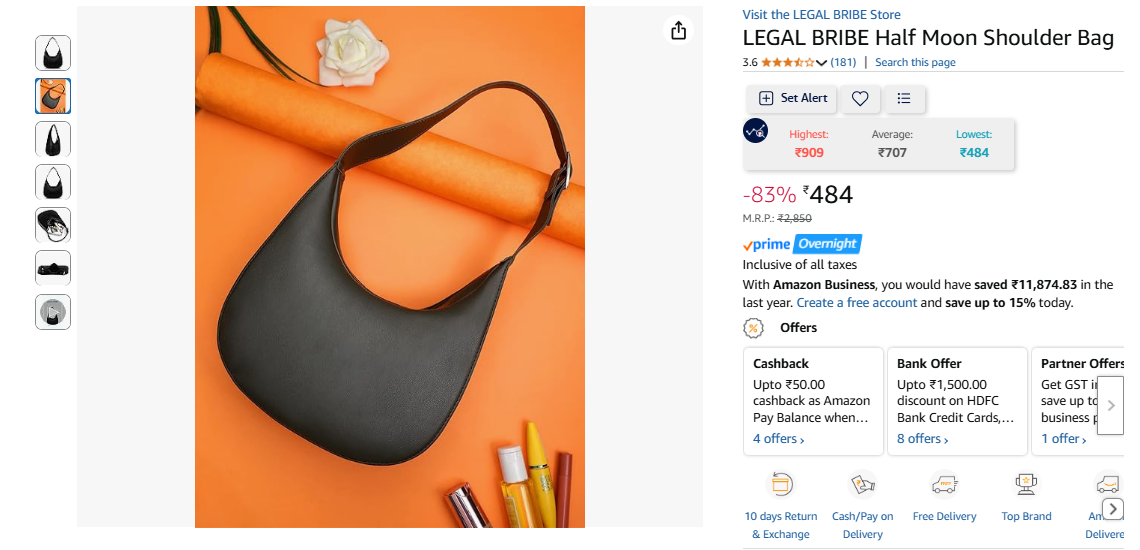The width and height of the screenshot is (1140, 550).
Task: Add to wishlist with heart icon
Action: pos(860,98)
